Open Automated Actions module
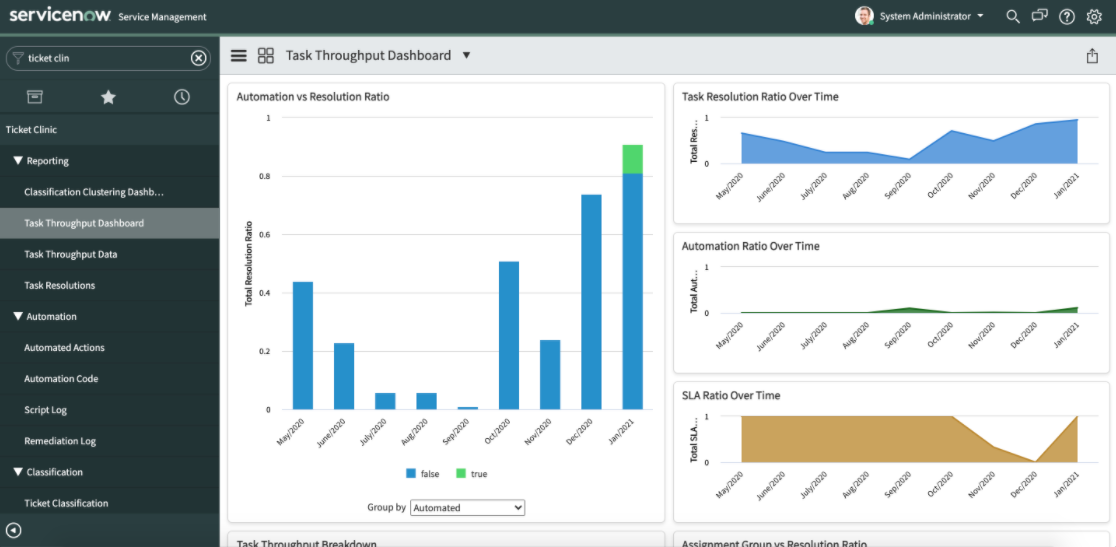Image resolution: width=1116 pixels, height=547 pixels. tap(64, 348)
